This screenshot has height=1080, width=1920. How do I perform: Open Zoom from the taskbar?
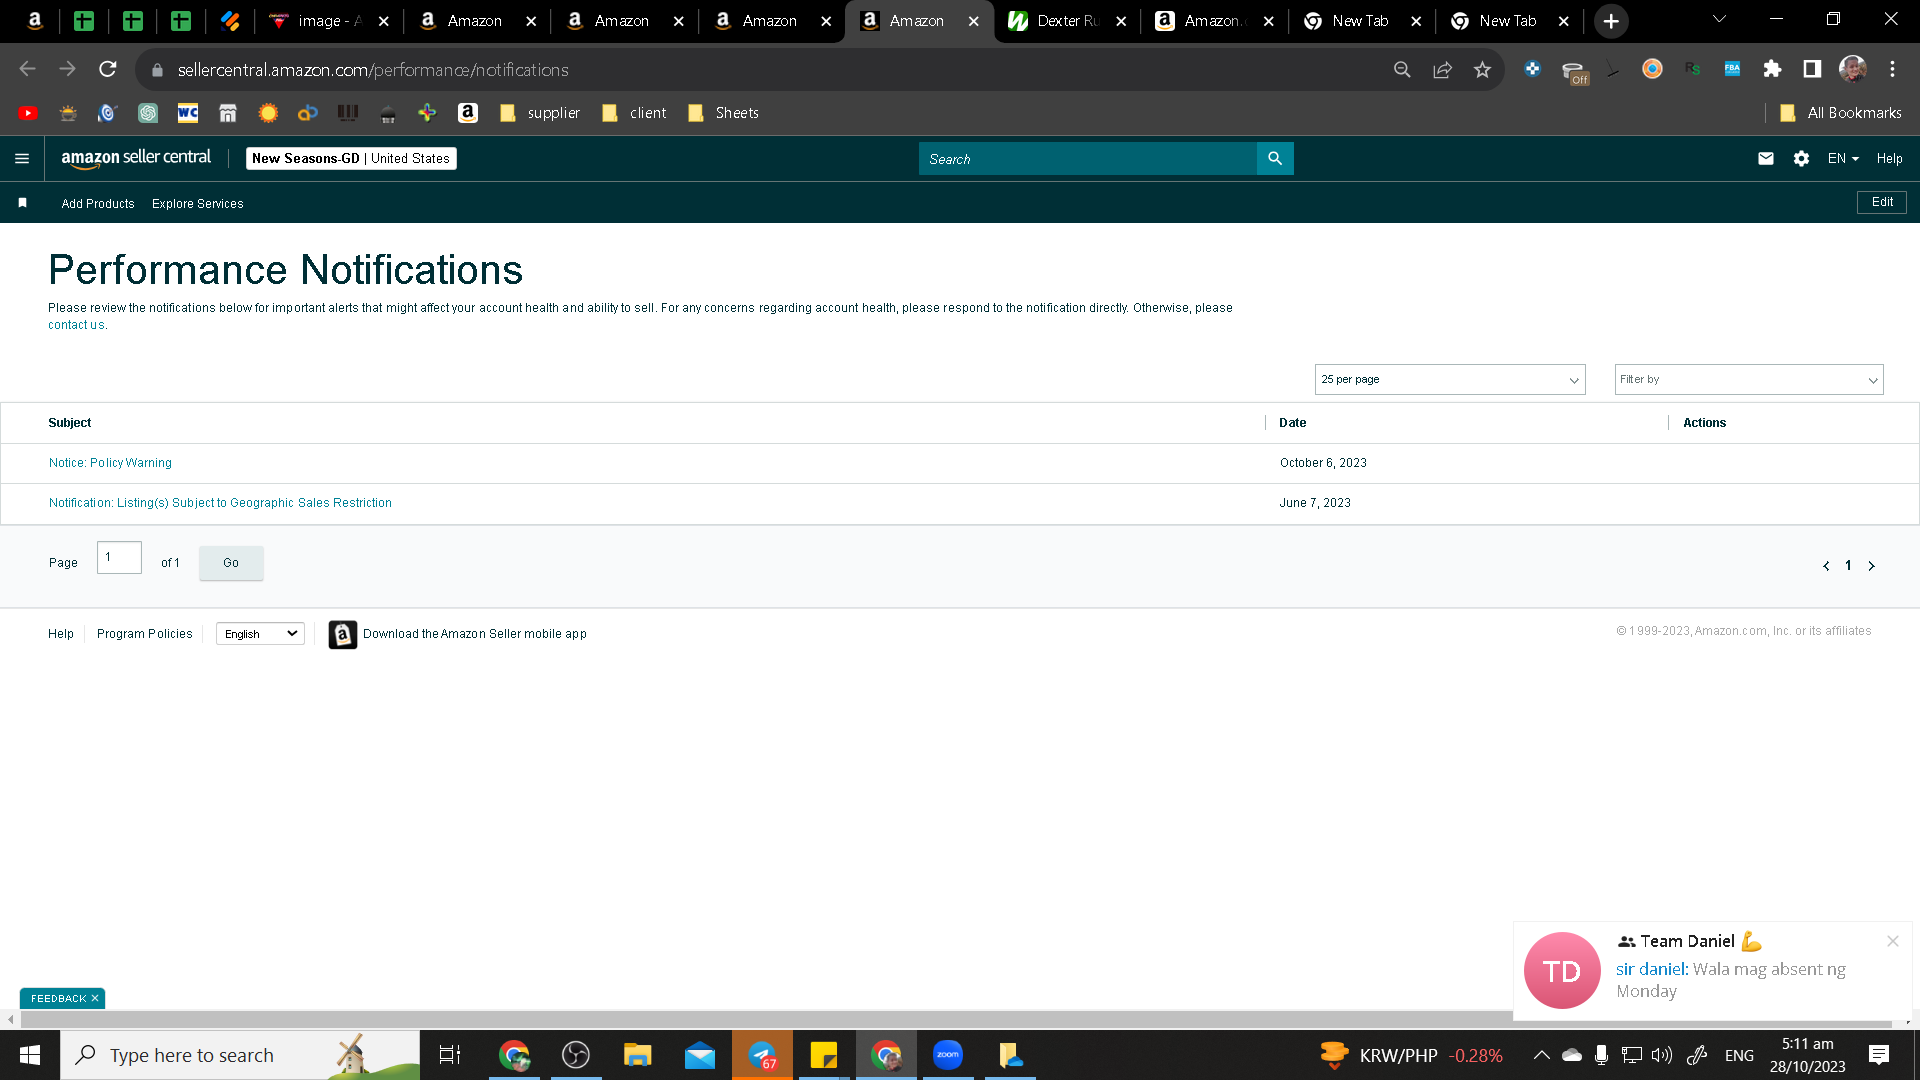click(947, 1055)
